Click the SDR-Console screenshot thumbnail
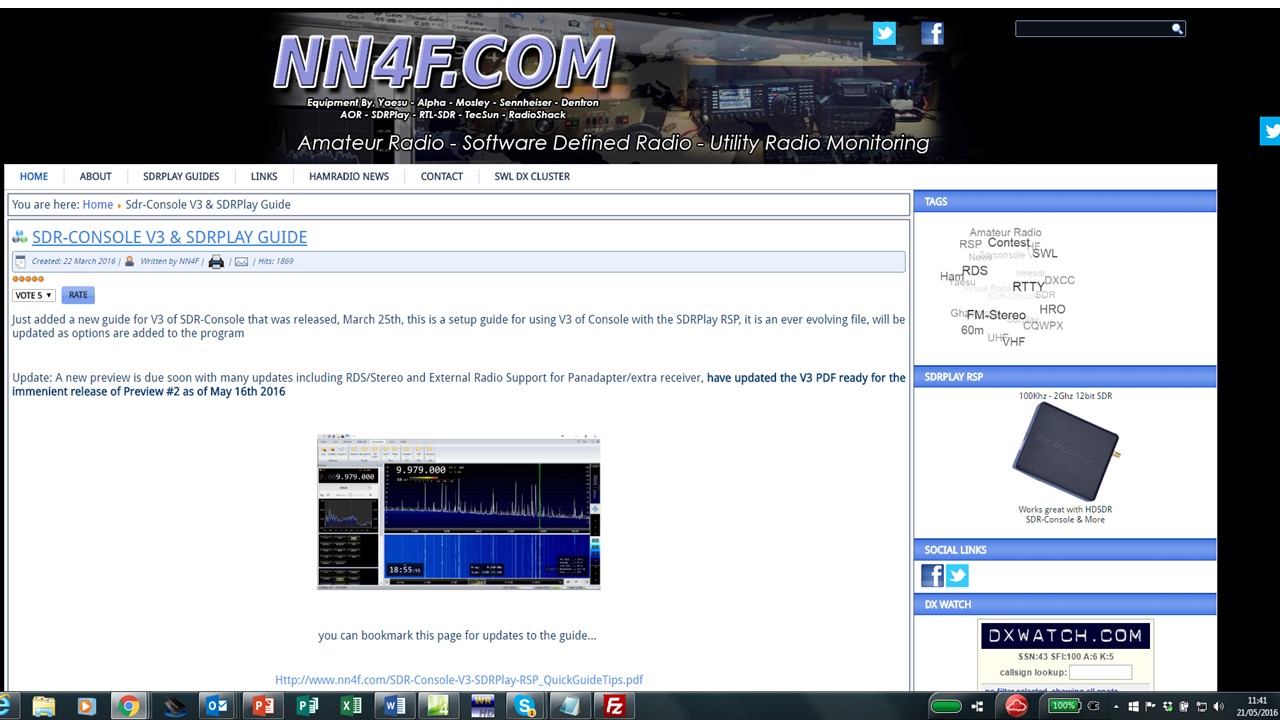1280x720 pixels. [x=459, y=512]
